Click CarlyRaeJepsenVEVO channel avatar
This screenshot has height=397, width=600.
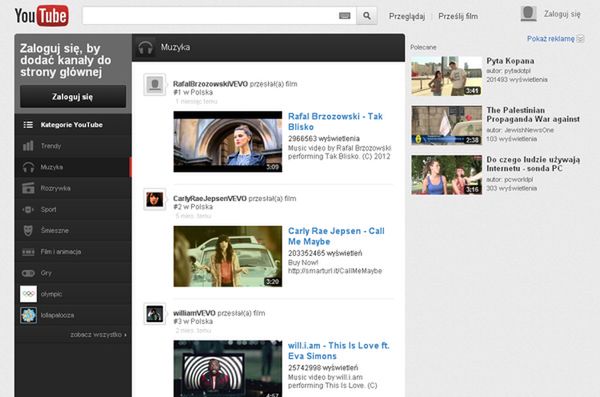point(155,199)
